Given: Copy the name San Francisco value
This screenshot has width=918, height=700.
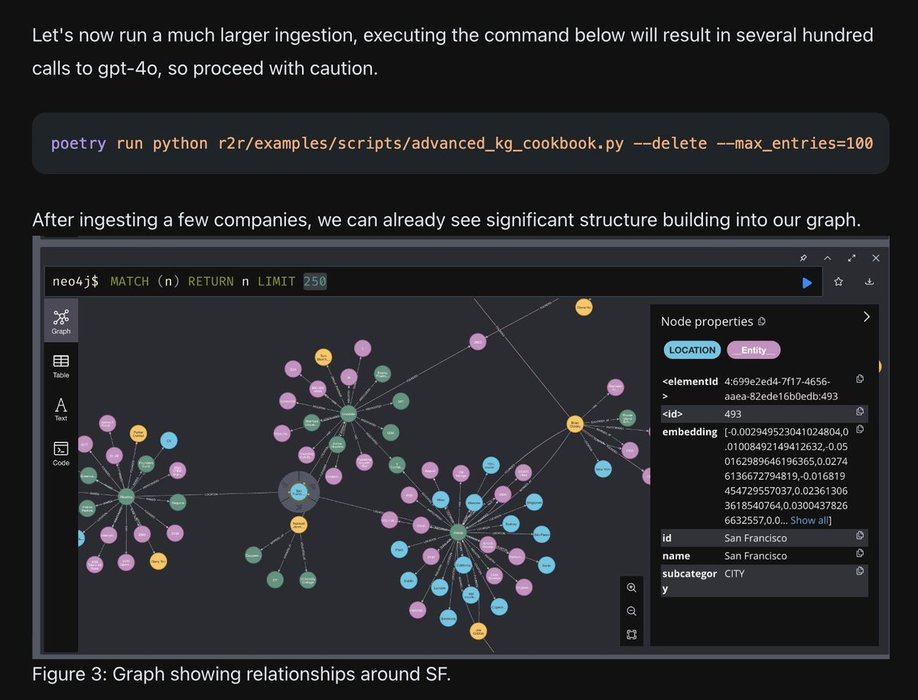Looking at the screenshot, I should (859, 554).
